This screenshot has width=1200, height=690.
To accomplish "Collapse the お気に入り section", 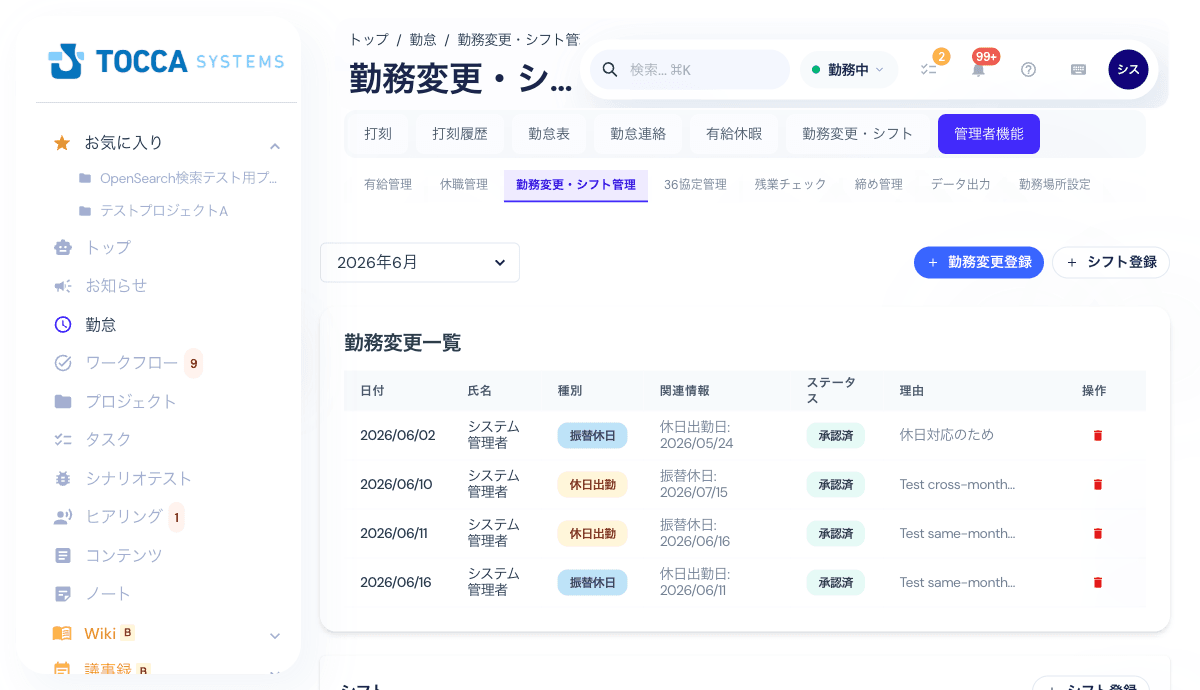I will pos(275,146).
